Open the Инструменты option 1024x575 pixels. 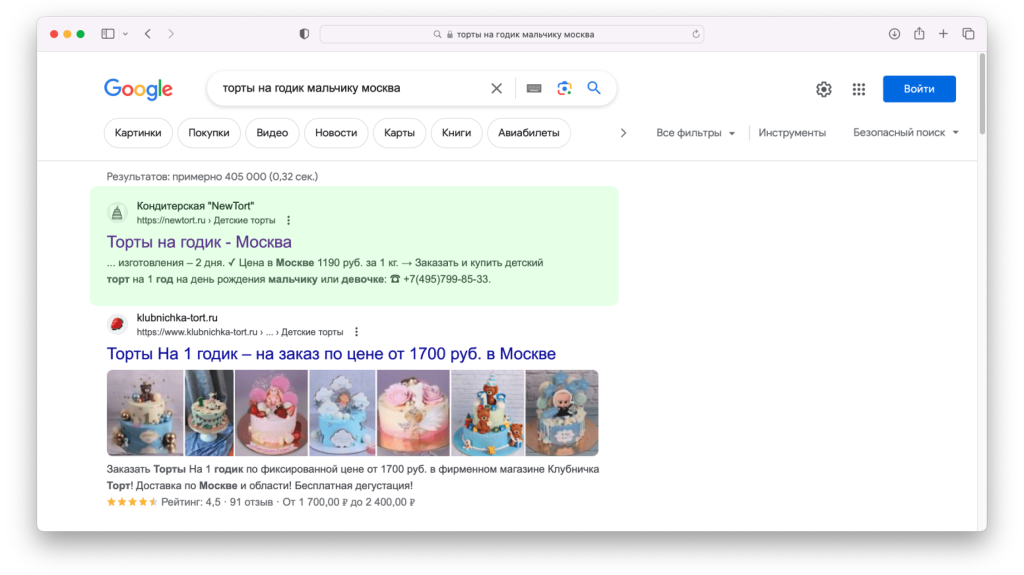pyautogui.click(x=792, y=133)
